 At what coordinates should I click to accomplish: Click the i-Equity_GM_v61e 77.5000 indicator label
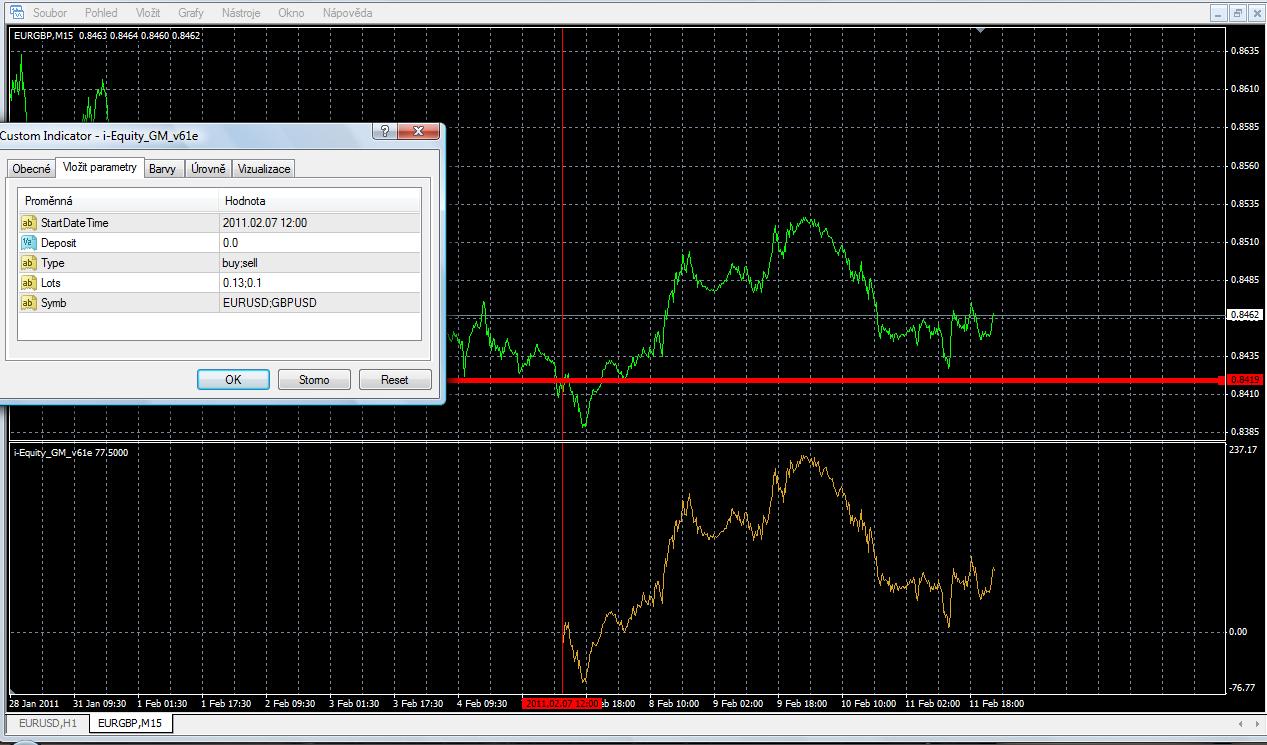70,453
